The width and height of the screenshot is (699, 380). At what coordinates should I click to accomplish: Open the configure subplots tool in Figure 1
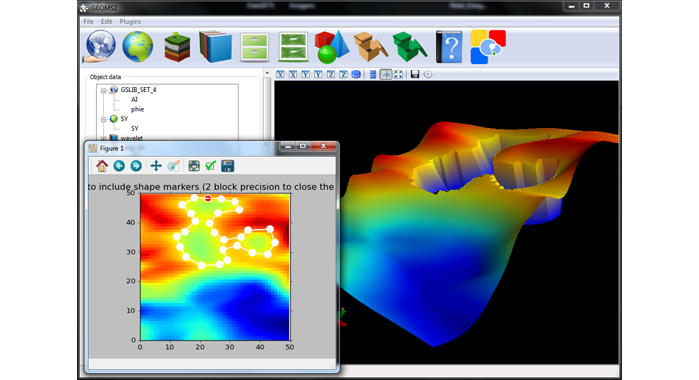pyautogui.click(x=194, y=166)
